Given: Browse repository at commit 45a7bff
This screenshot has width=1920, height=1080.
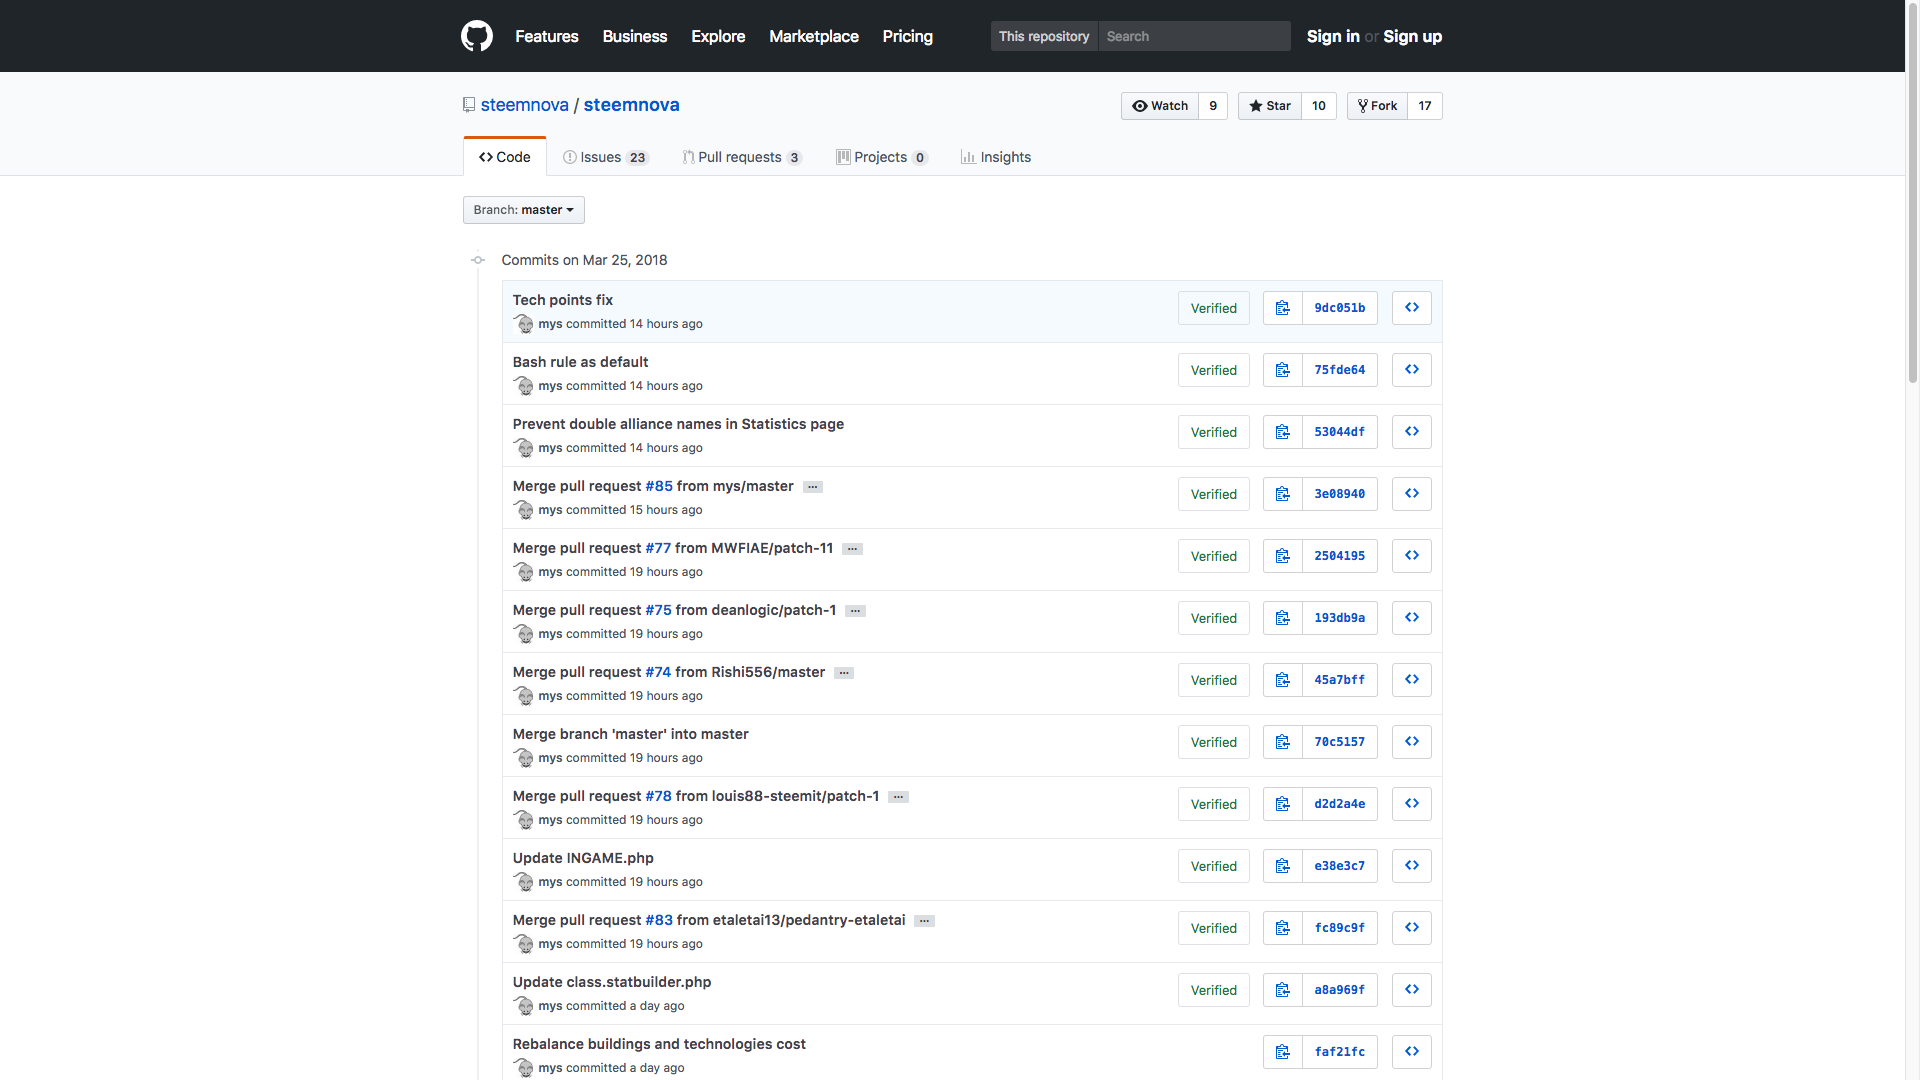Looking at the screenshot, I should point(1411,680).
